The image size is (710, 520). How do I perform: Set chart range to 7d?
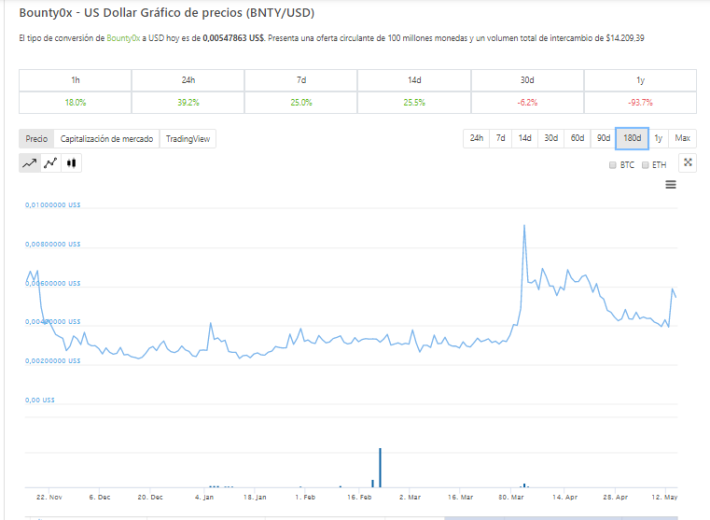tap(500, 138)
